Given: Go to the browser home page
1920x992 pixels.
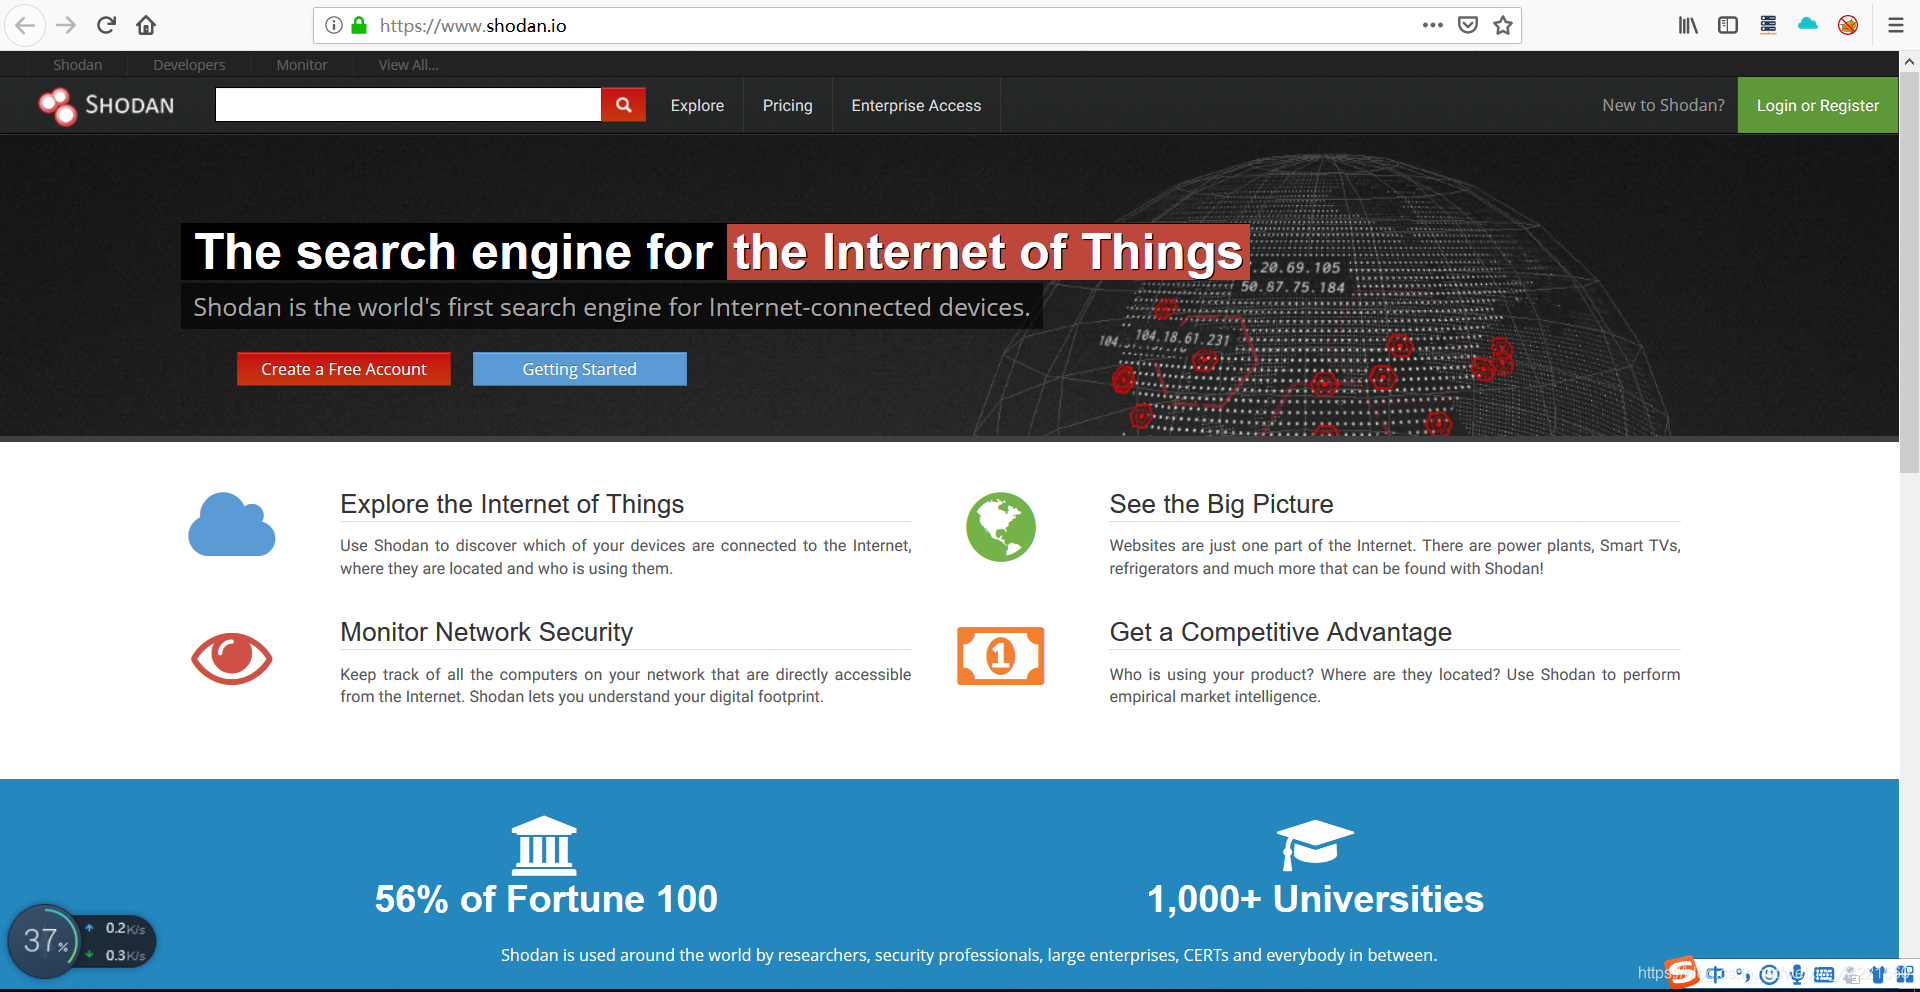Looking at the screenshot, I should coord(146,25).
